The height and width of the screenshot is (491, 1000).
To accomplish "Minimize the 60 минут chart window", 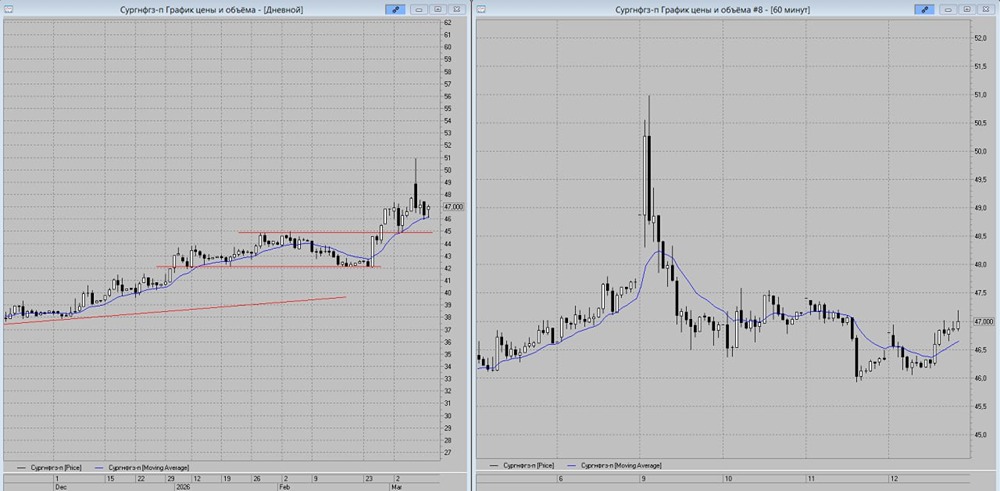I will [x=948, y=10].
